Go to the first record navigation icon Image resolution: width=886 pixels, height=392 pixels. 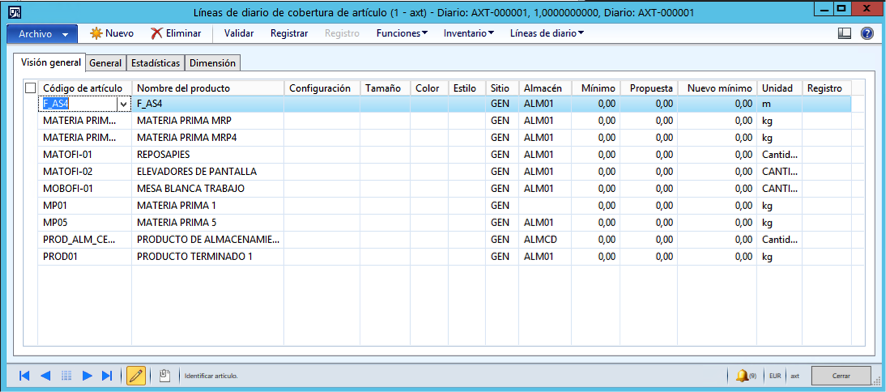[24, 376]
